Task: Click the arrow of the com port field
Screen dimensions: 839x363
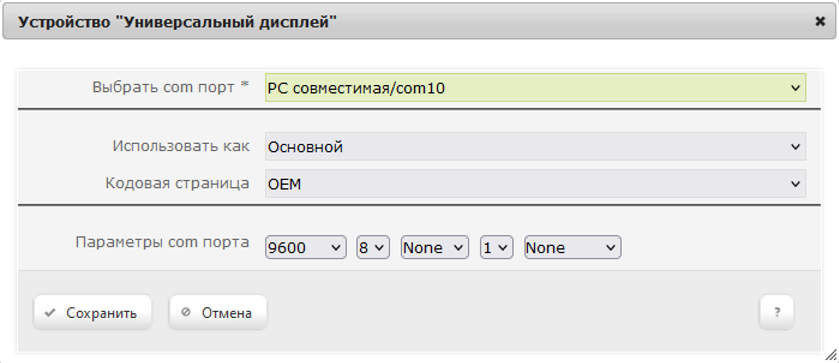Action: click(x=795, y=88)
